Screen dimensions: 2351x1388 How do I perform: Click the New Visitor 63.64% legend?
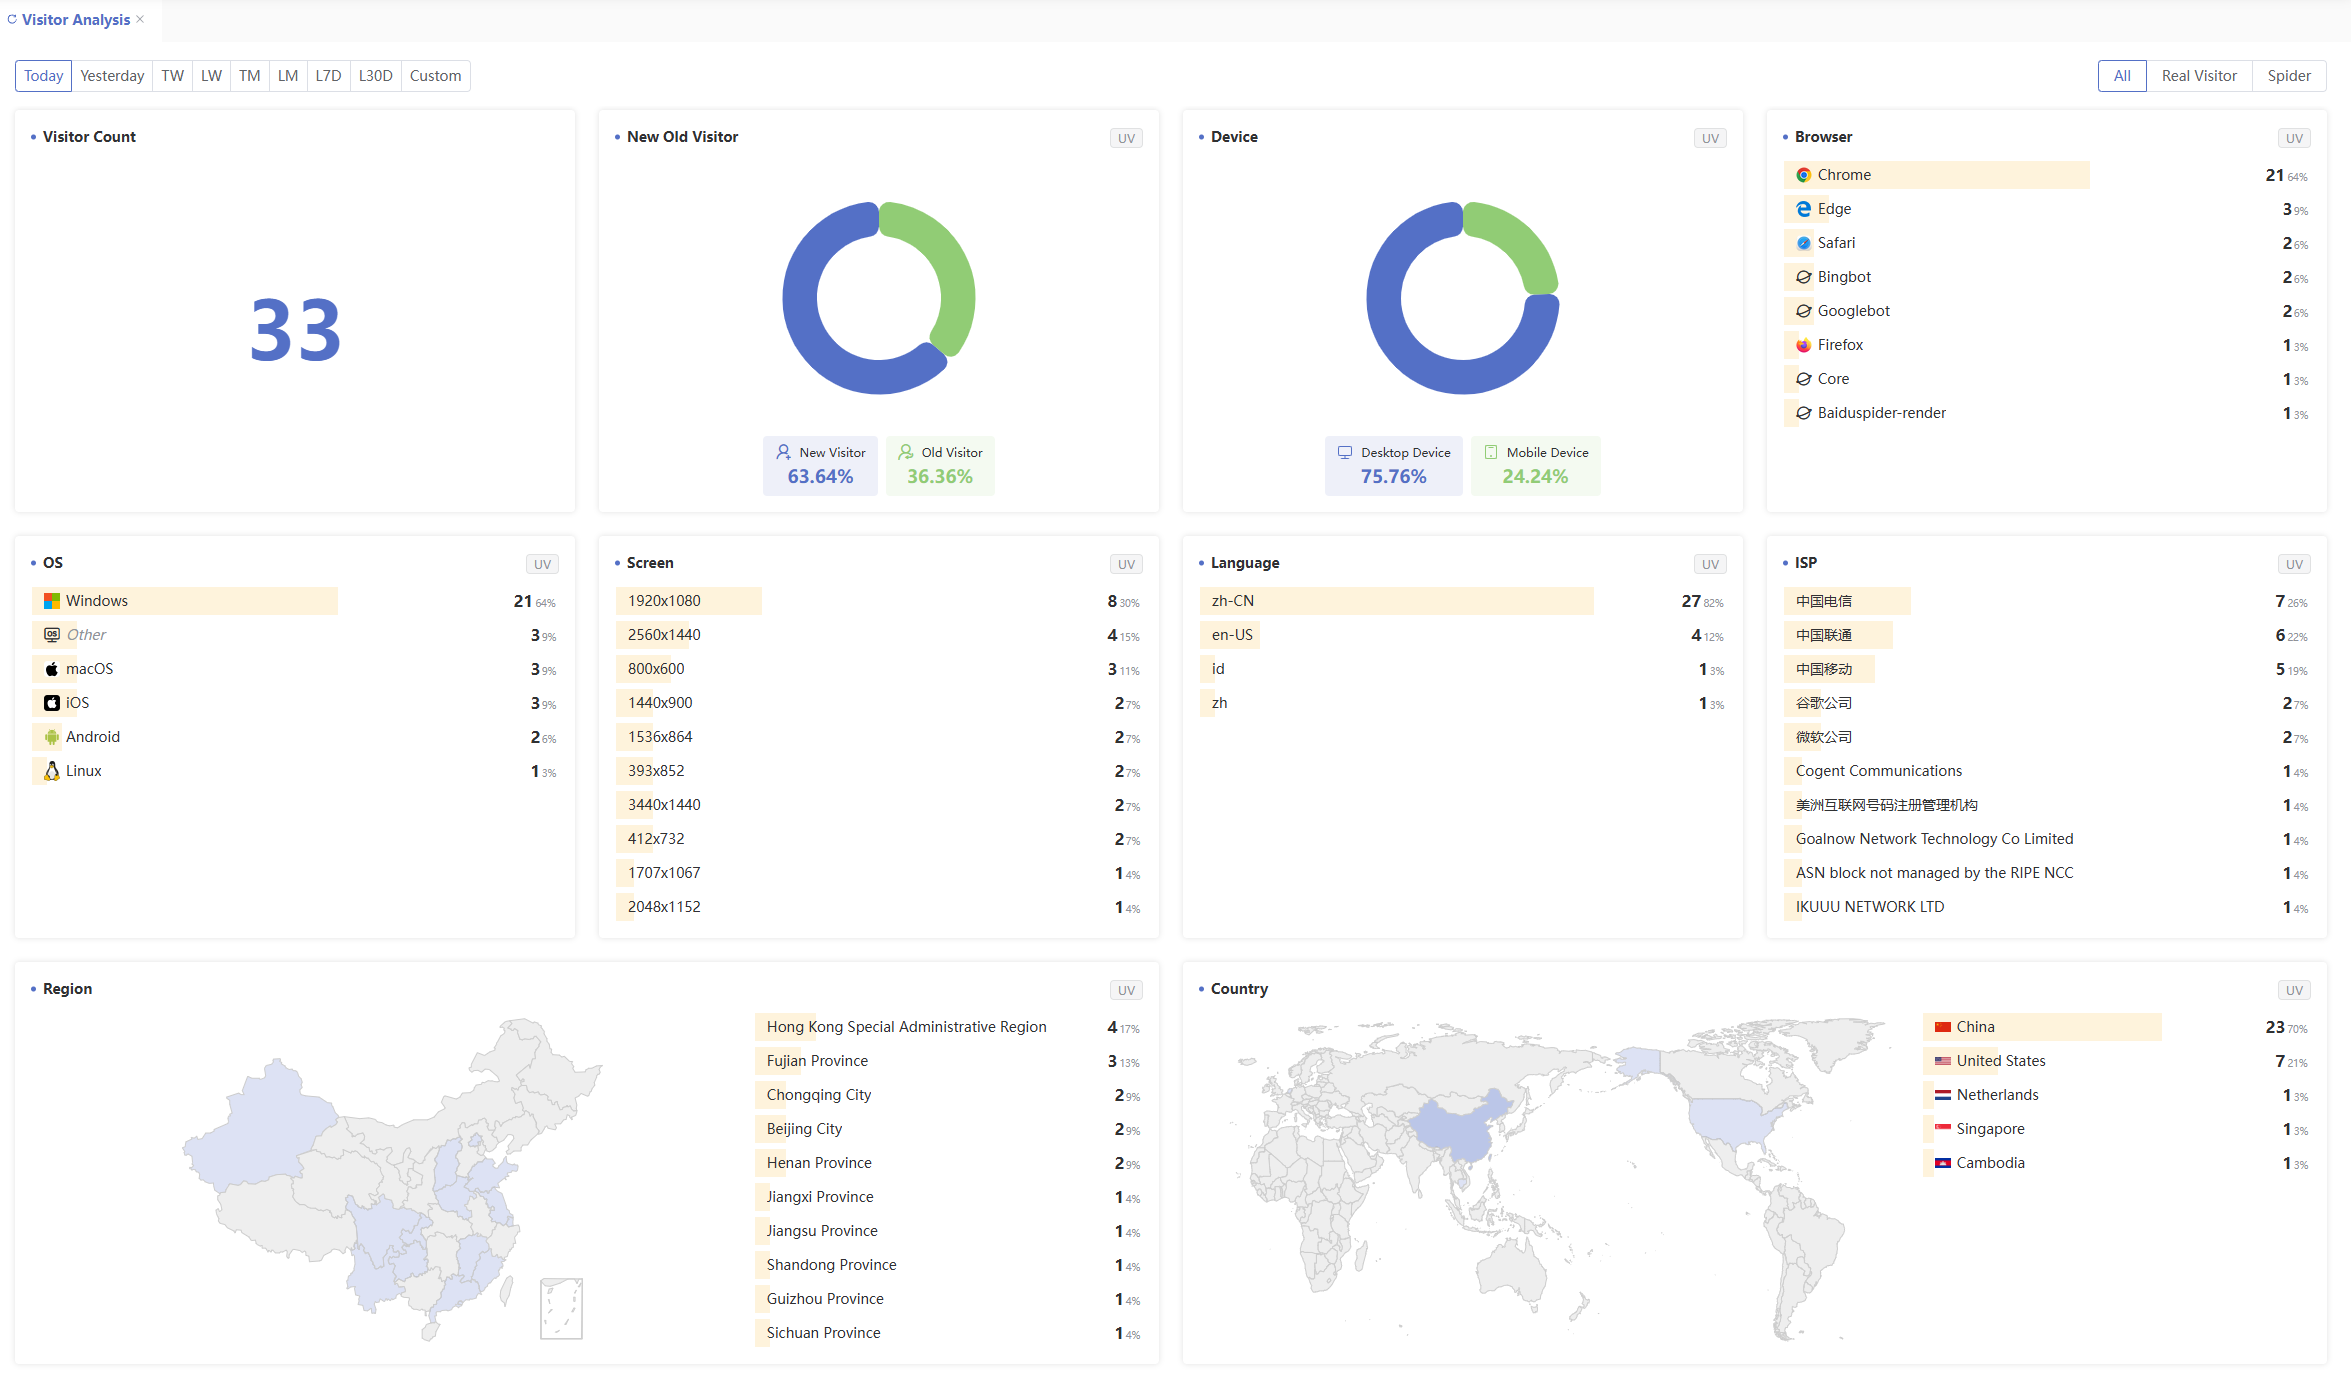[820, 465]
